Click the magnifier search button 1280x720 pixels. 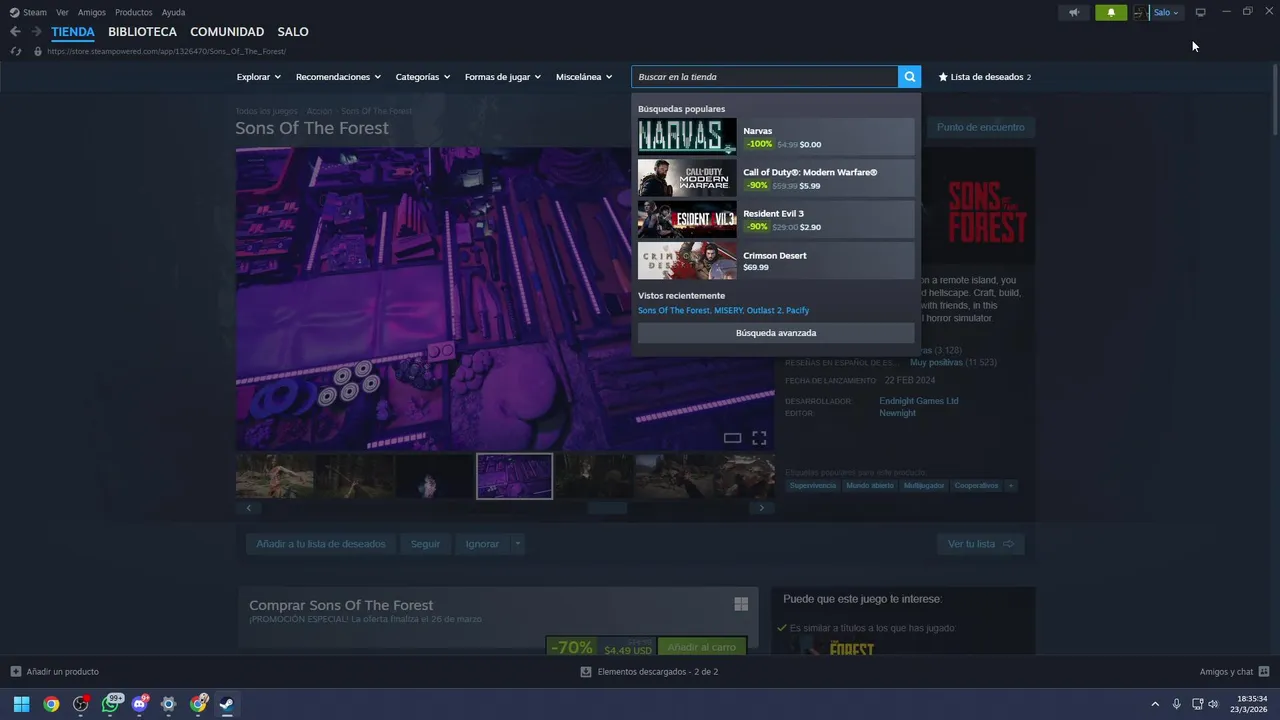click(909, 77)
